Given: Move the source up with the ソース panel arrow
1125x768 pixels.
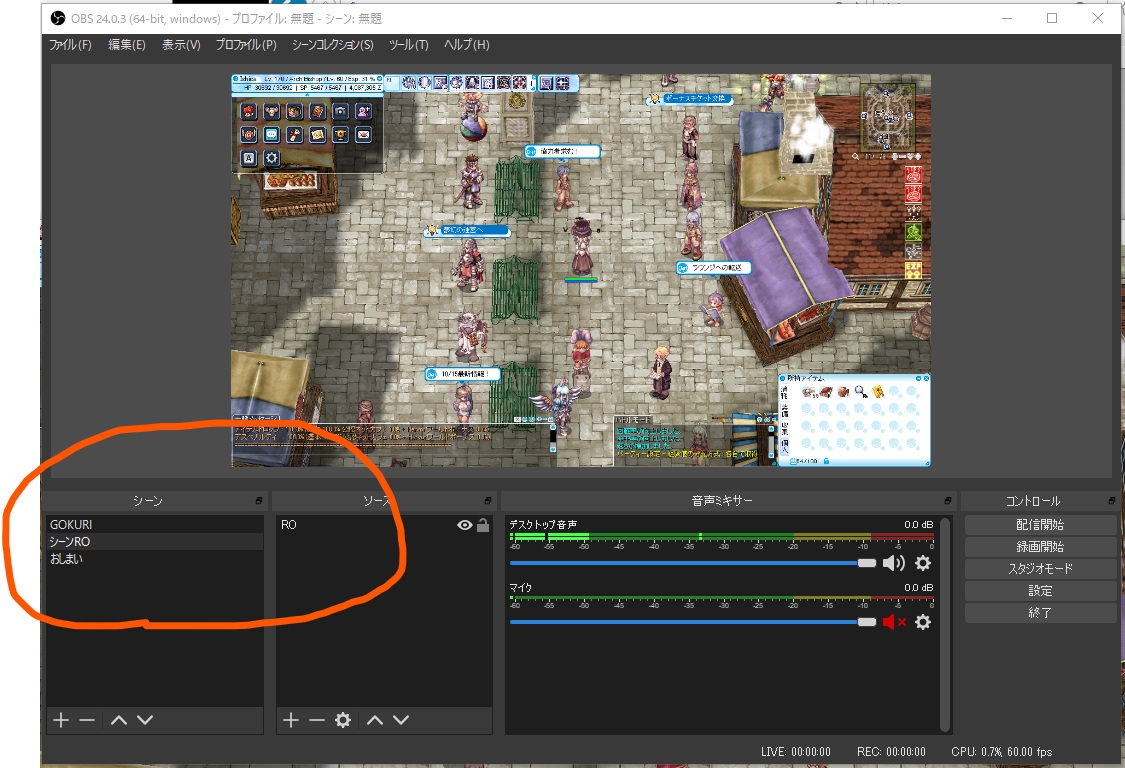Looking at the screenshot, I should pyautogui.click(x=375, y=720).
